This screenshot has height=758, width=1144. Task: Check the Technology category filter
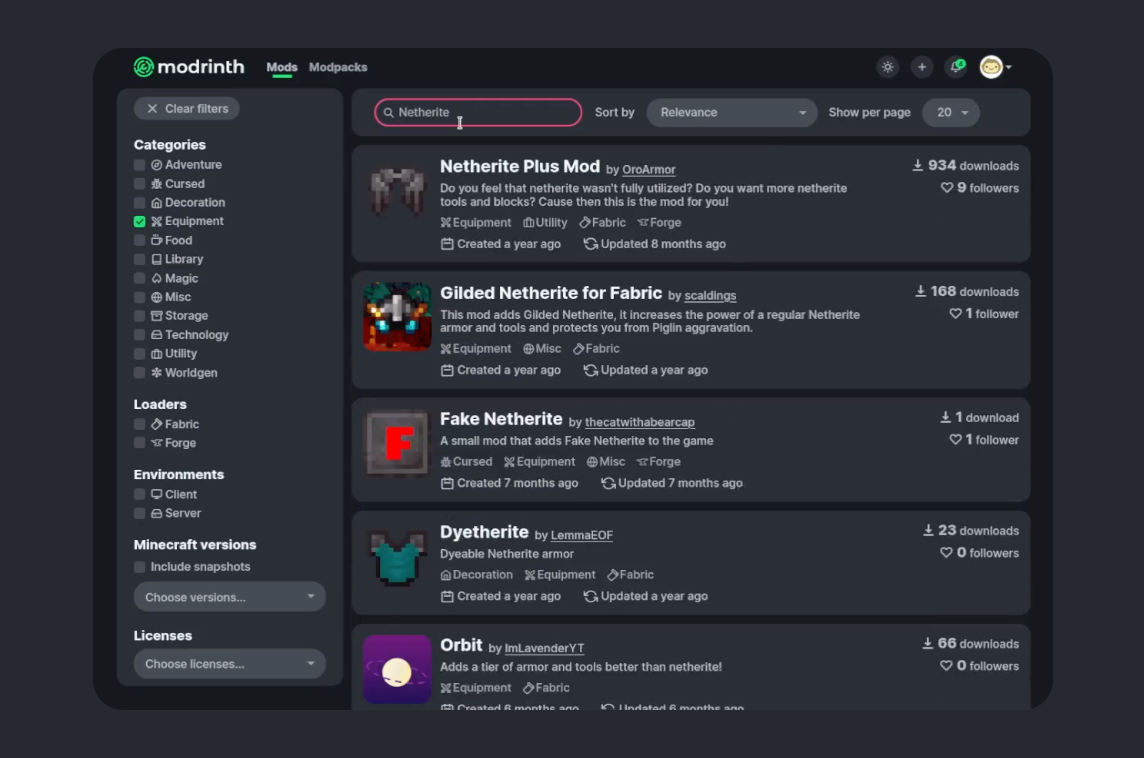(139, 335)
